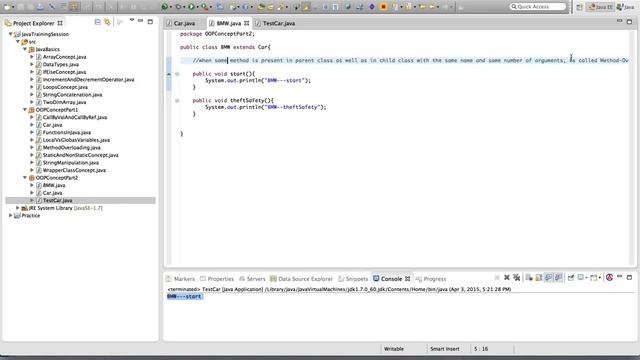
Task: Collapse the src folder
Action: [18, 42]
